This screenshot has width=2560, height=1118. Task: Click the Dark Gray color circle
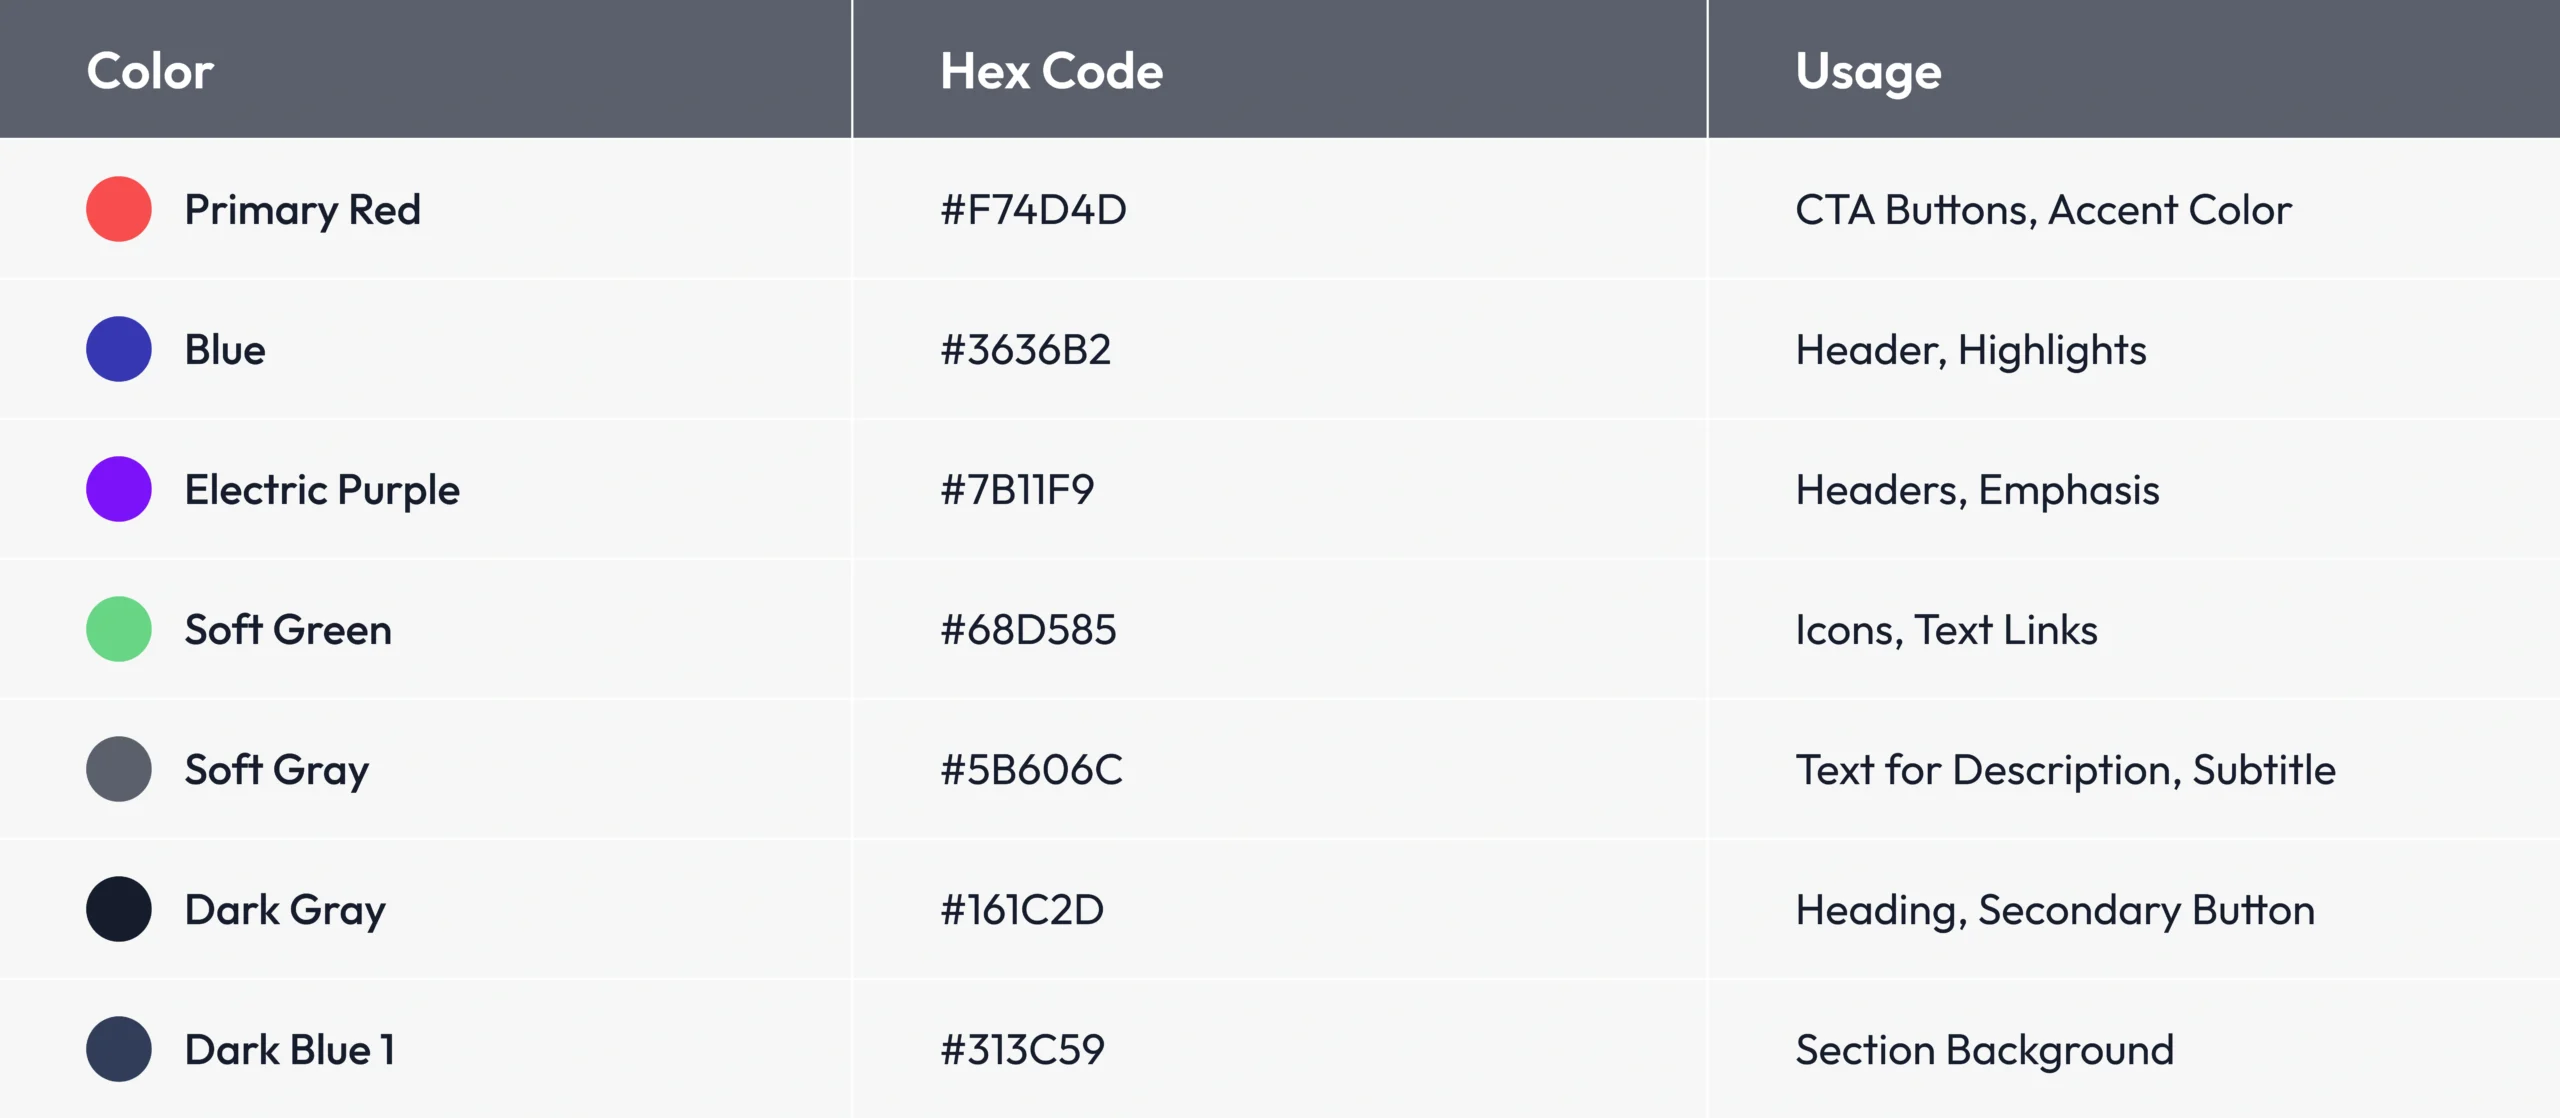point(119,909)
